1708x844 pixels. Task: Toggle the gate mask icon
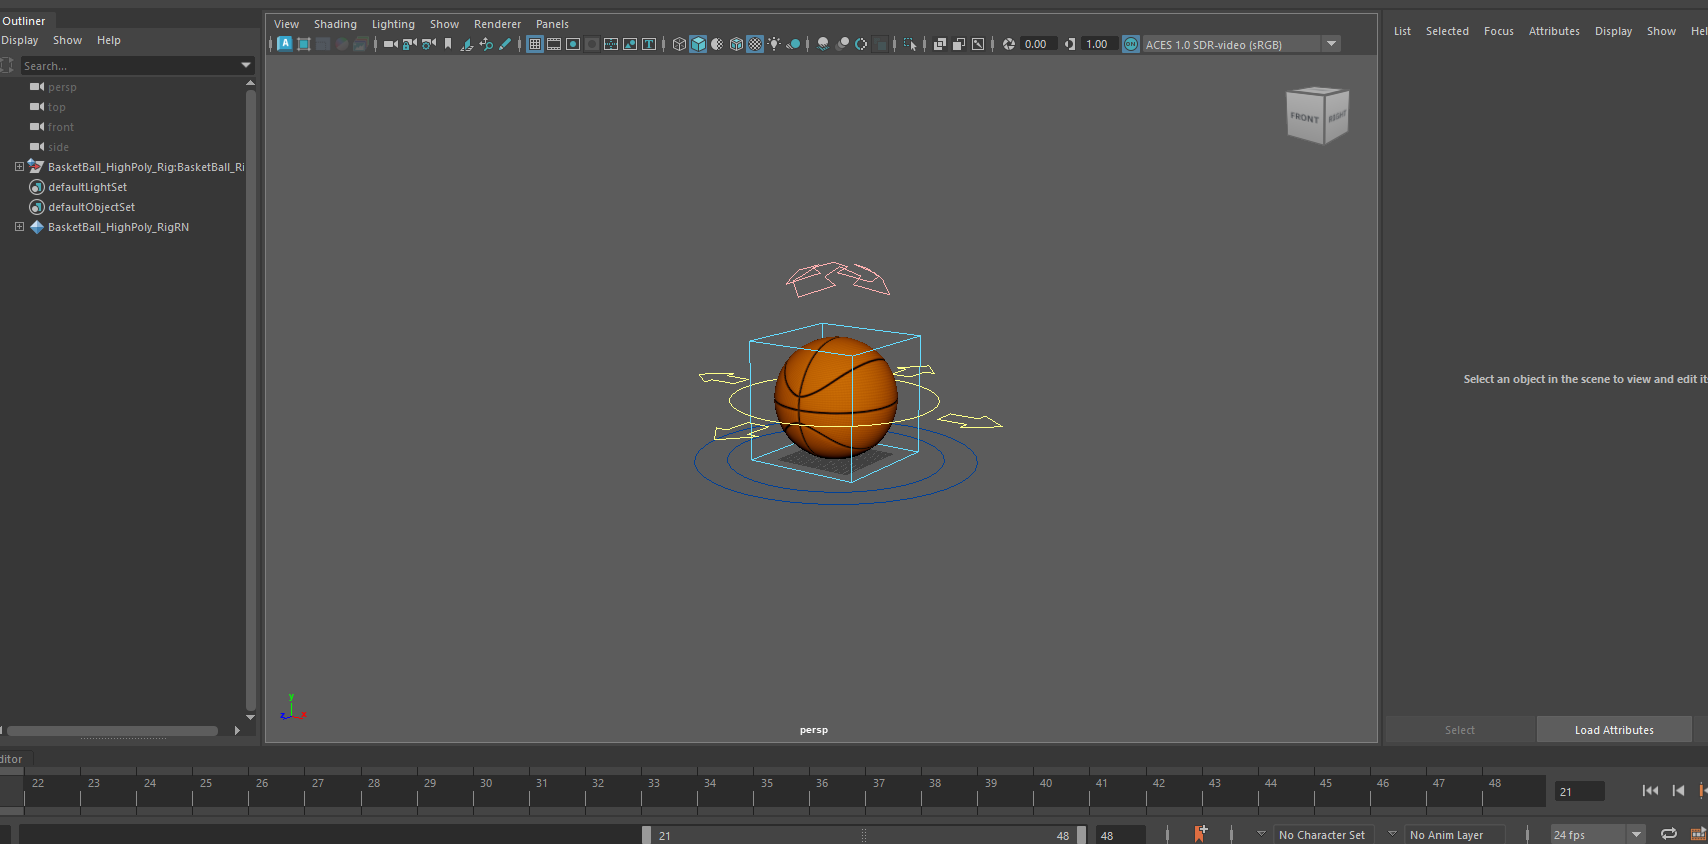point(592,44)
